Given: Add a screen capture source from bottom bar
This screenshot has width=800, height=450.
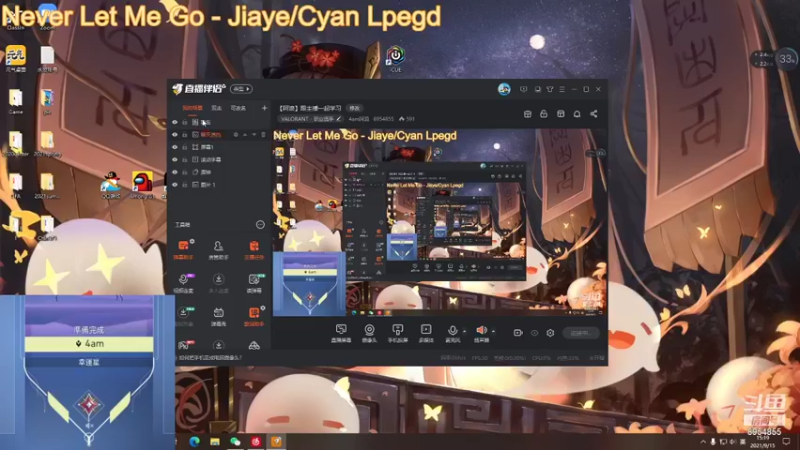Looking at the screenshot, I should pos(341,333).
